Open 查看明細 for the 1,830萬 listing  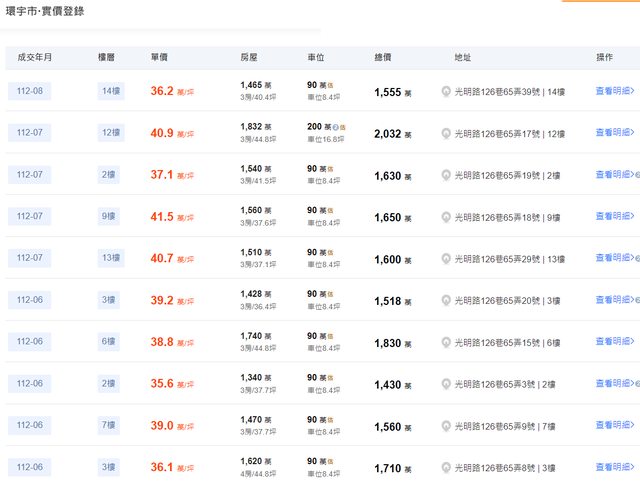click(x=614, y=342)
